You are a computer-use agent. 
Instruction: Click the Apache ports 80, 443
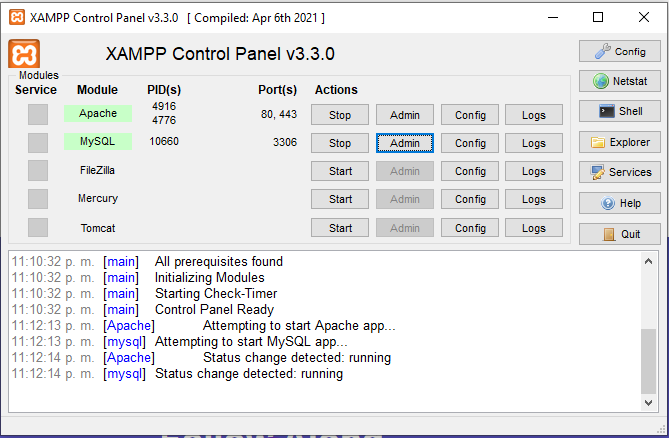pyautogui.click(x=279, y=114)
